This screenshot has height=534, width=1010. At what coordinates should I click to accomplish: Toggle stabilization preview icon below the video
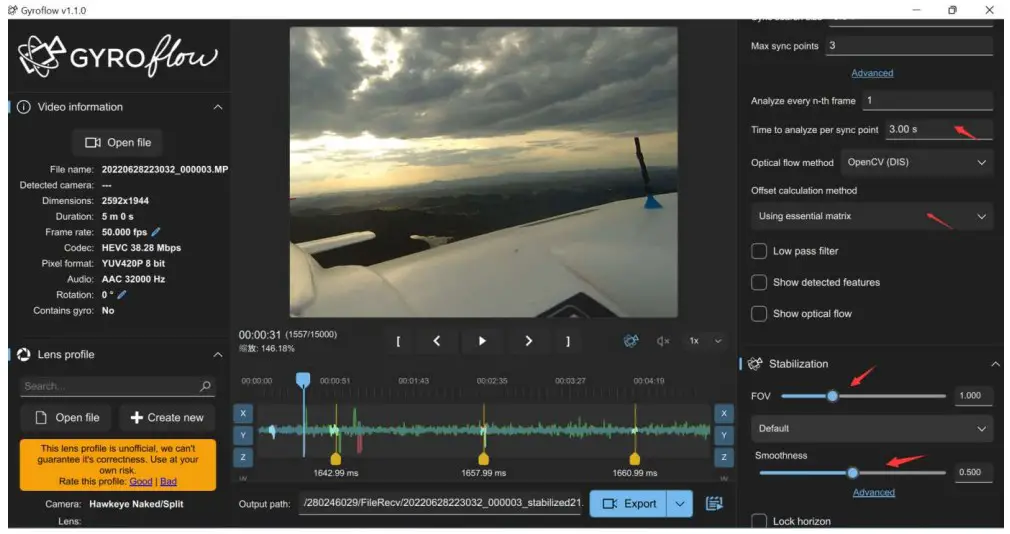(631, 341)
